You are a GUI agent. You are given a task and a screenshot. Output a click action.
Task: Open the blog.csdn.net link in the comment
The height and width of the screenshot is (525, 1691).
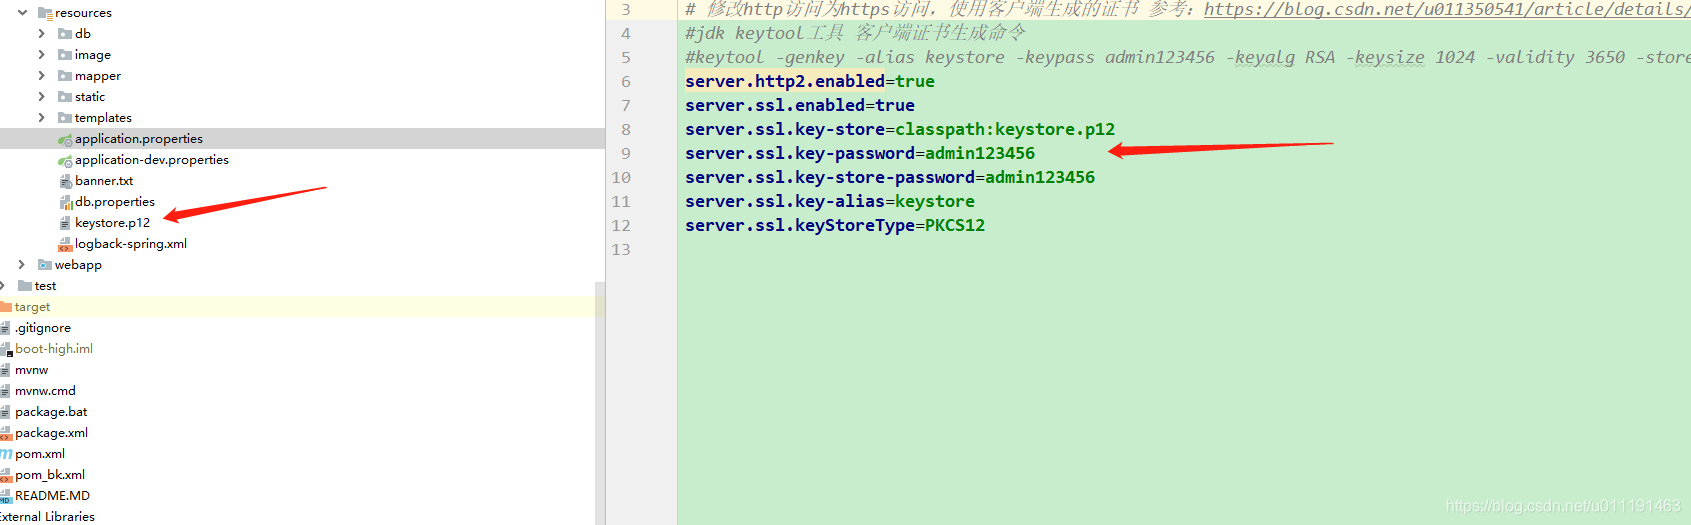click(1447, 9)
